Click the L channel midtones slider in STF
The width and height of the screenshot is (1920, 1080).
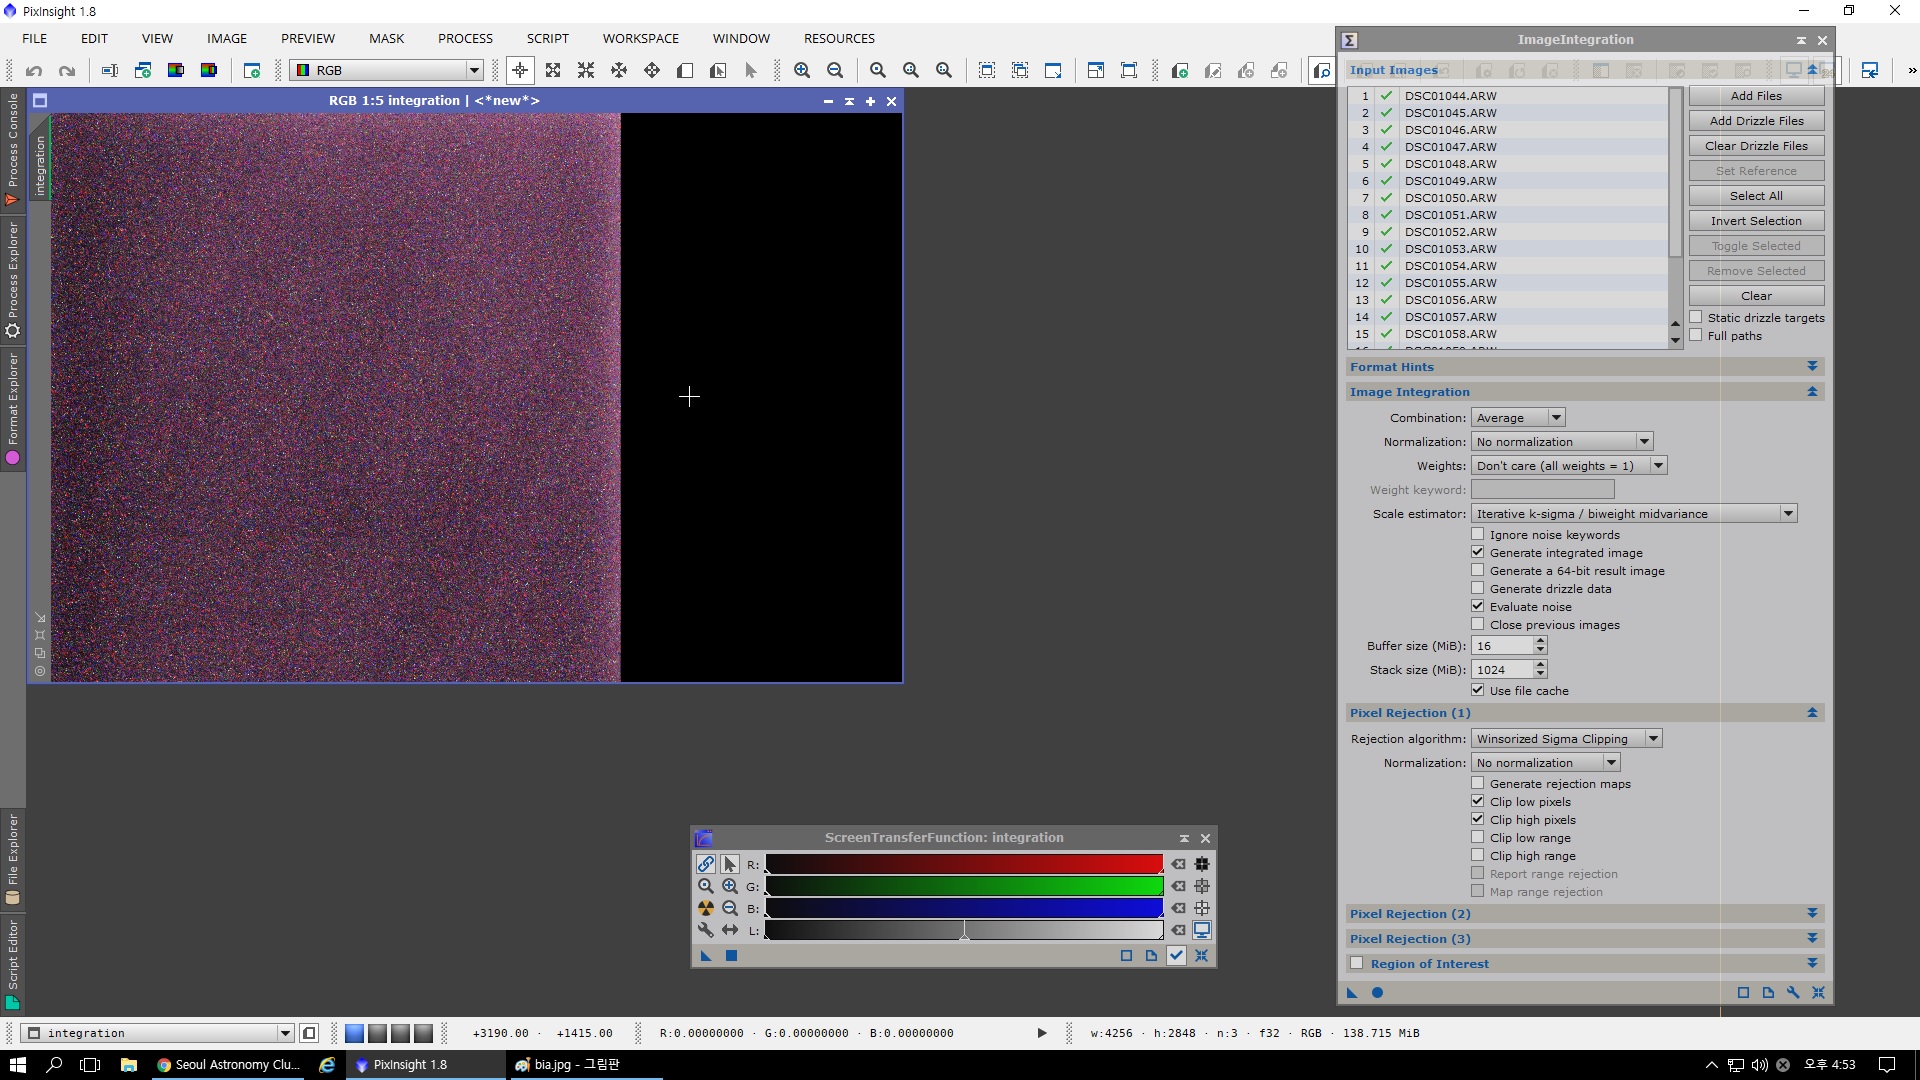pos(965,931)
